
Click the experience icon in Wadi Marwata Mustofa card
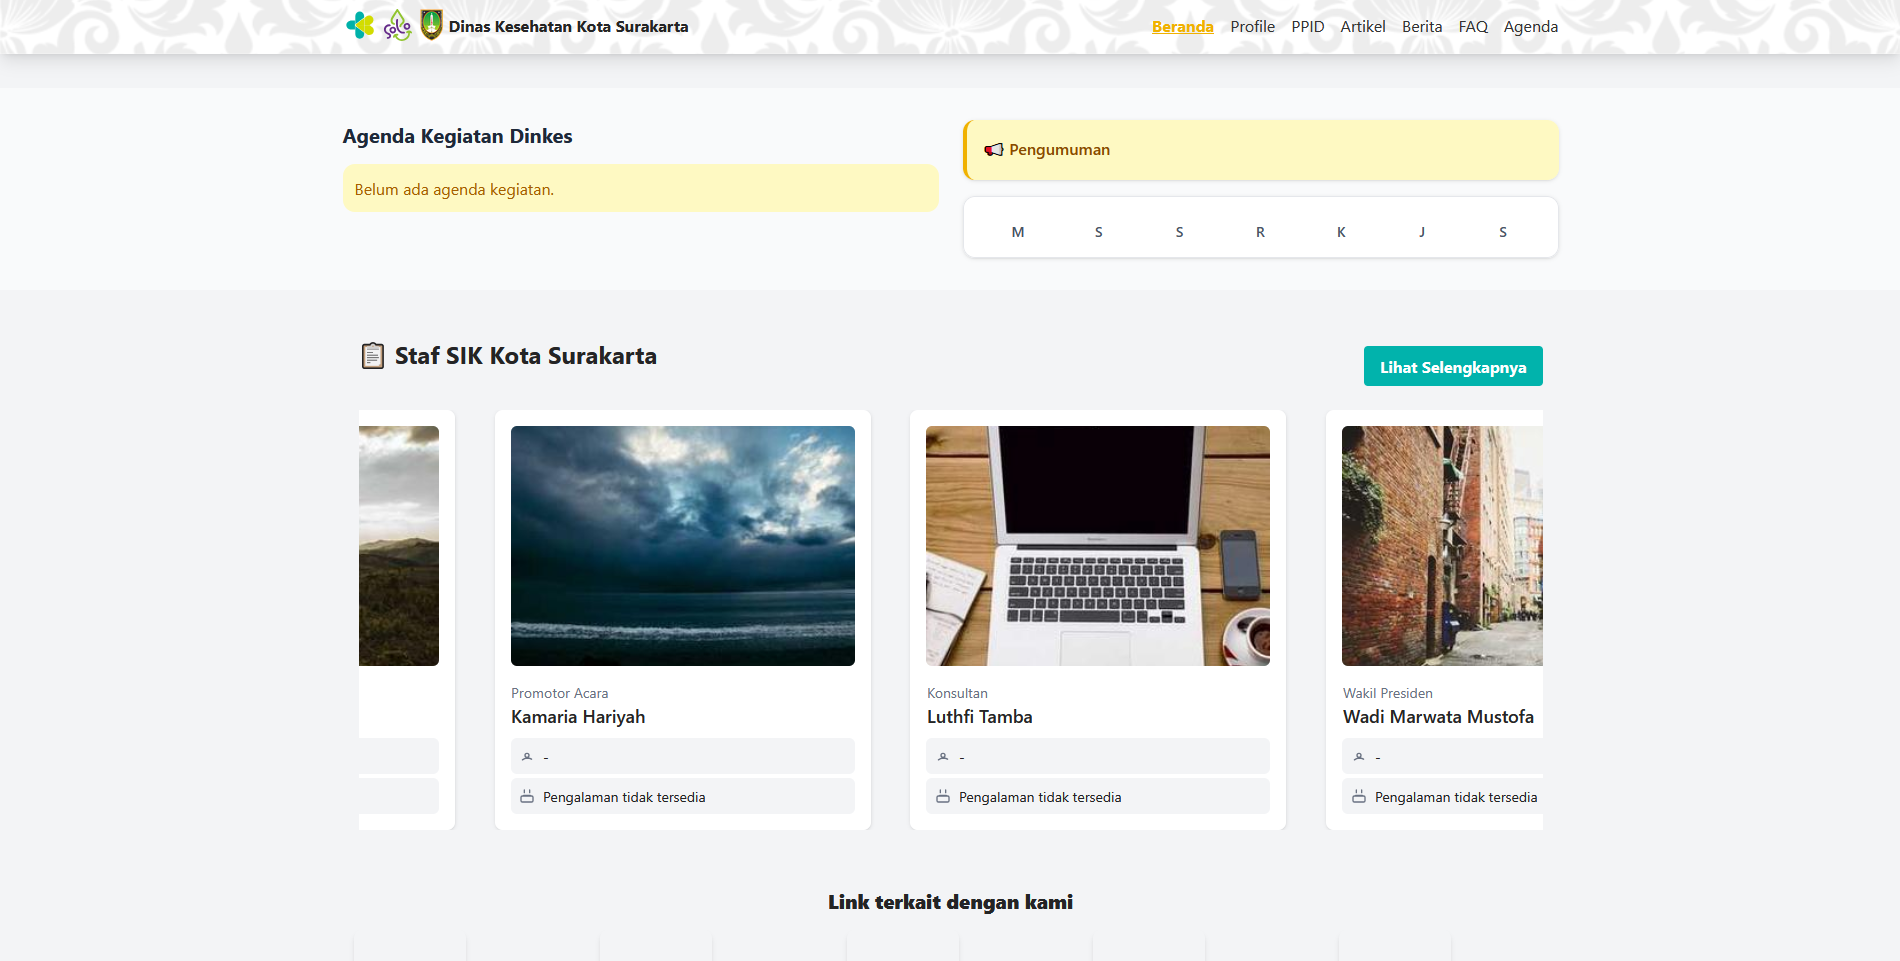coord(1359,797)
